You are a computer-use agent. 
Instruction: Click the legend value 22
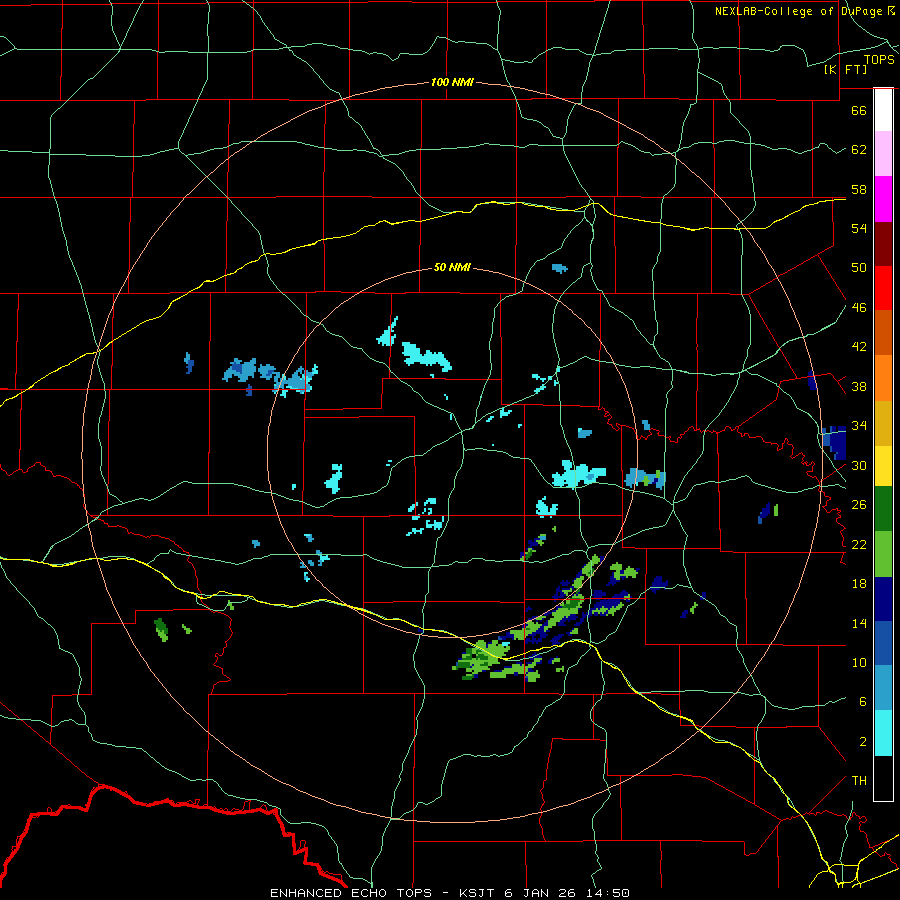tap(859, 544)
